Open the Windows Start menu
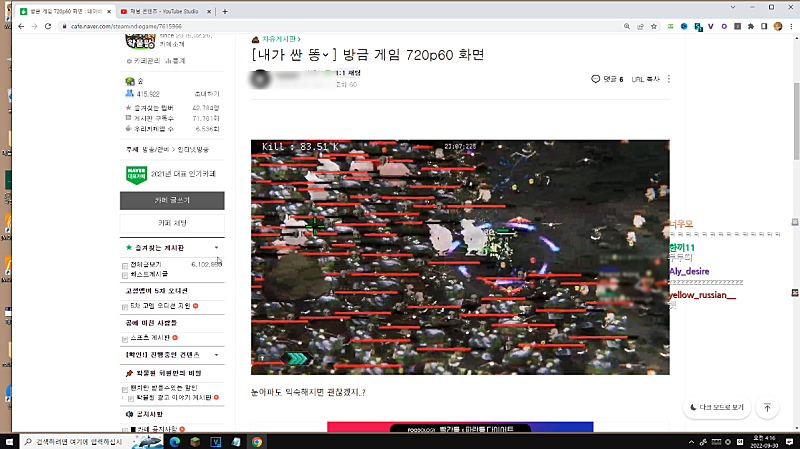This screenshot has height=449, width=800. point(9,442)
